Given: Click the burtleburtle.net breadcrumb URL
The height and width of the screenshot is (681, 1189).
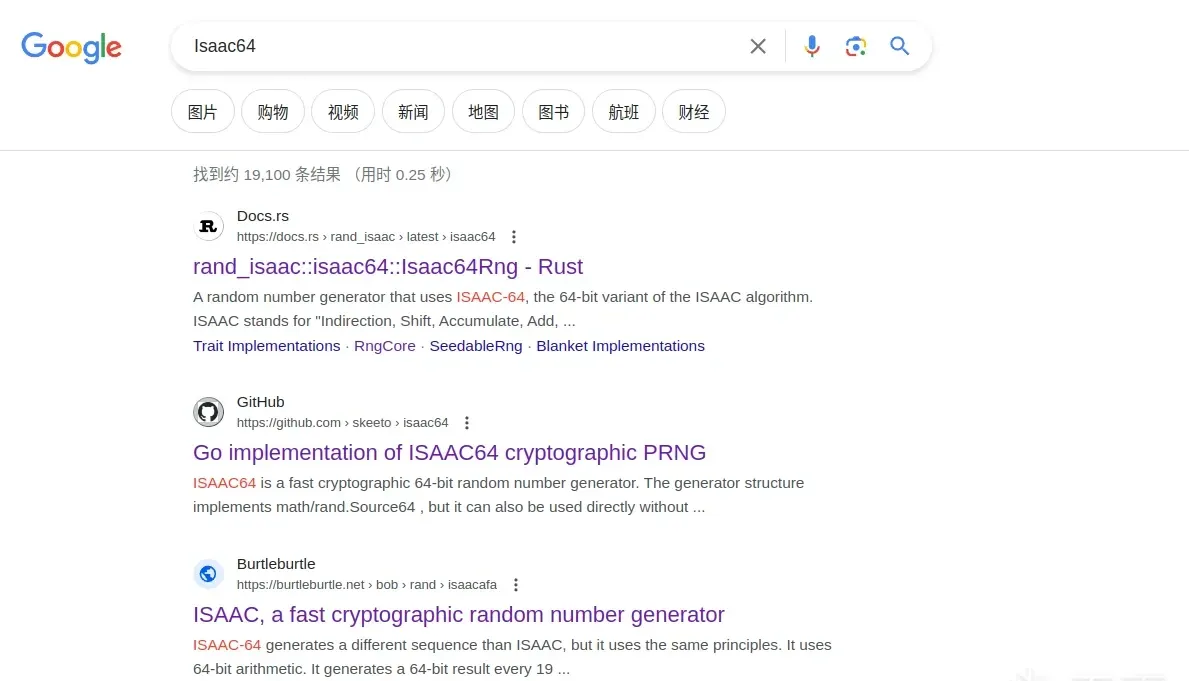Looking at the screenshot, I should tap(366, 585).
